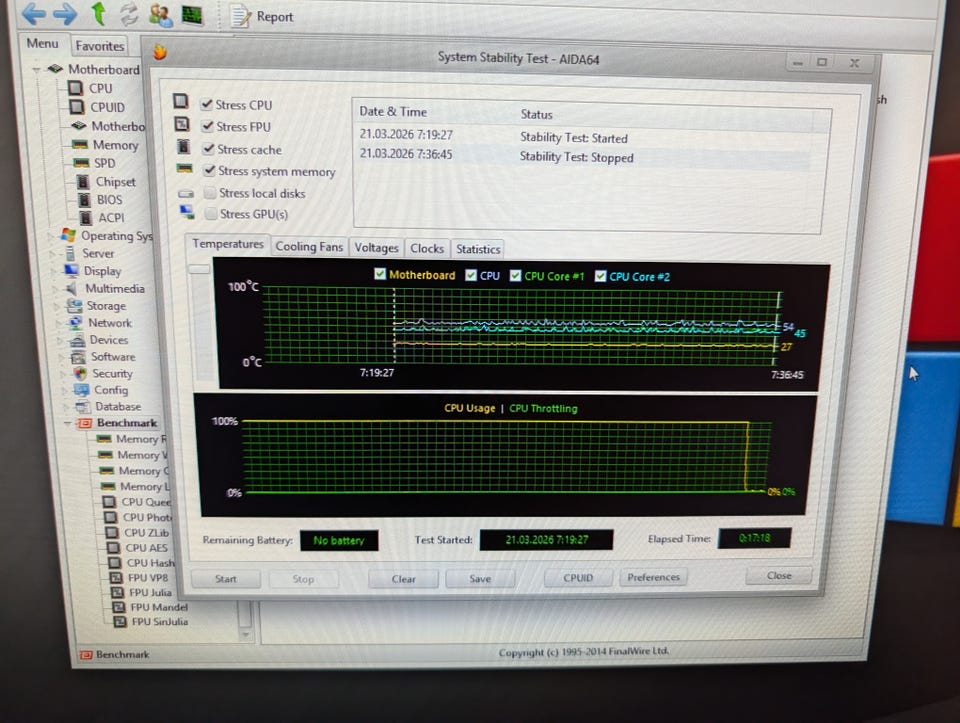Select the Chipset tree icon
Viewport: 960px width, 723px height.
pyautogui.click(x=83, y=182)
